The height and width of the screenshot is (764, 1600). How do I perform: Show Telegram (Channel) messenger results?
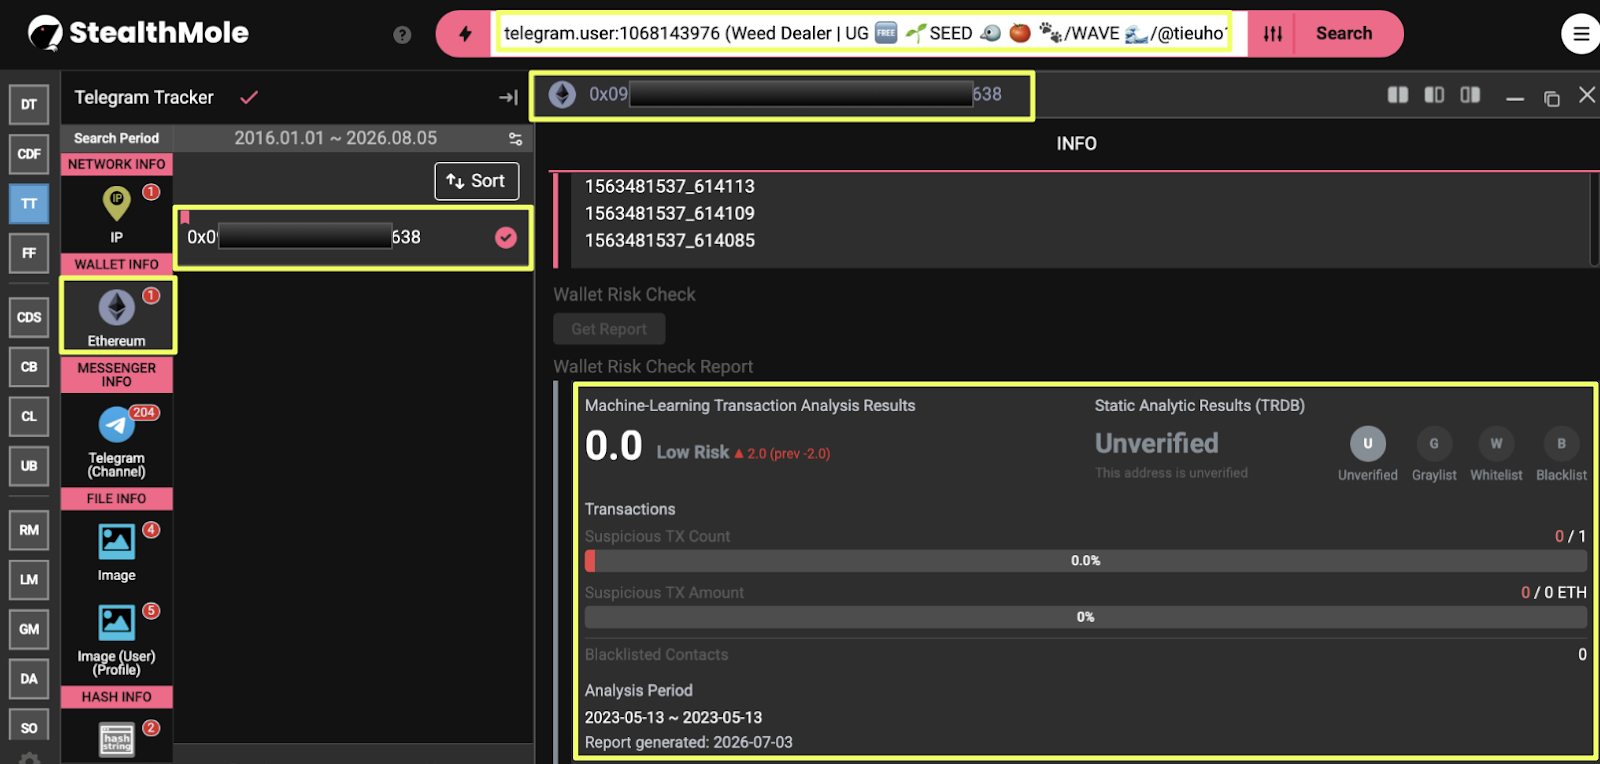(117, 441)
